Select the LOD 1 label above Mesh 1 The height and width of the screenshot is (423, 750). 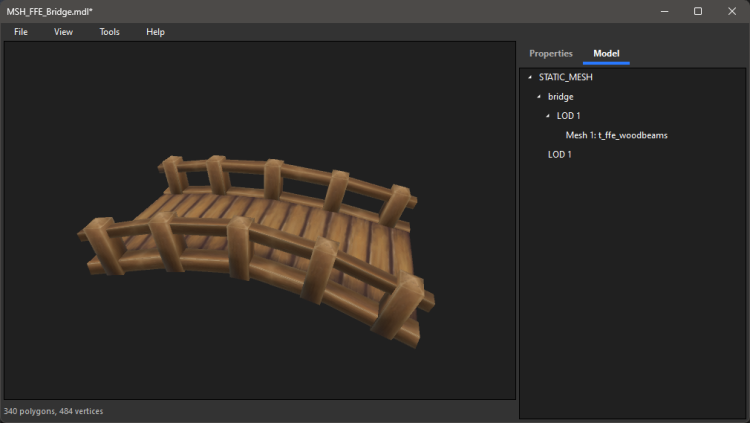pos(570,116)
